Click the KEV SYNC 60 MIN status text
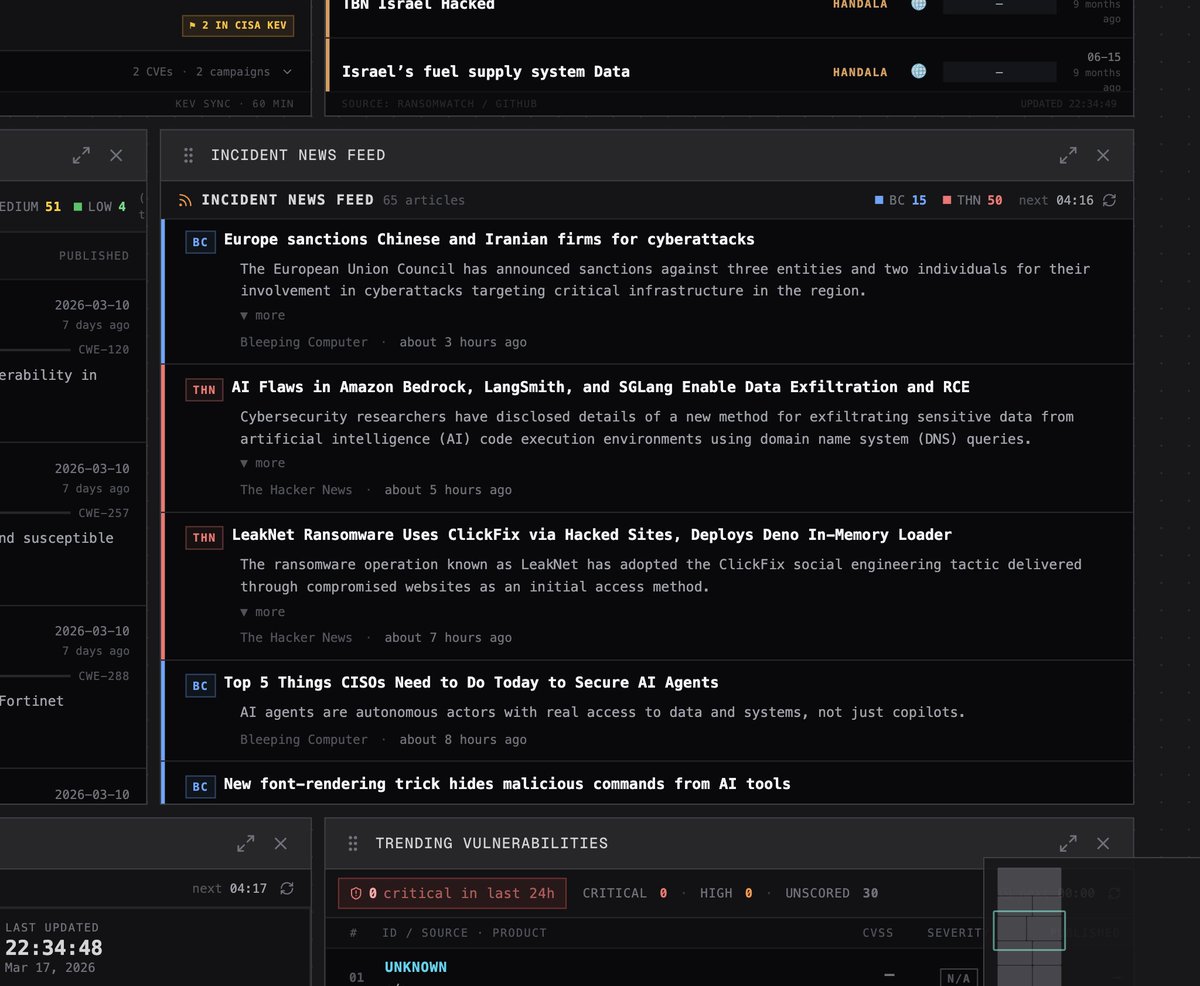This screenshot has height=986, width=1200. coord(234,103)
